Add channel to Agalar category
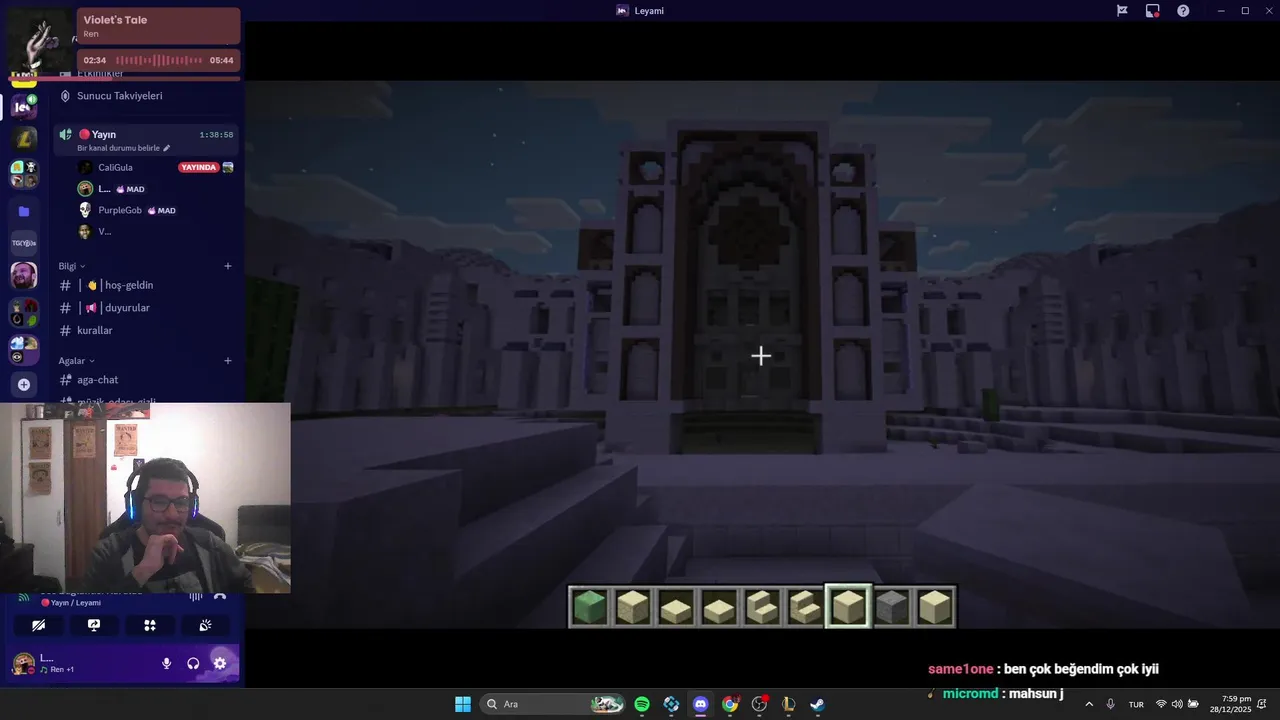Image resolution: width=1280 pixels, height=720 pixels. [228, 361]
